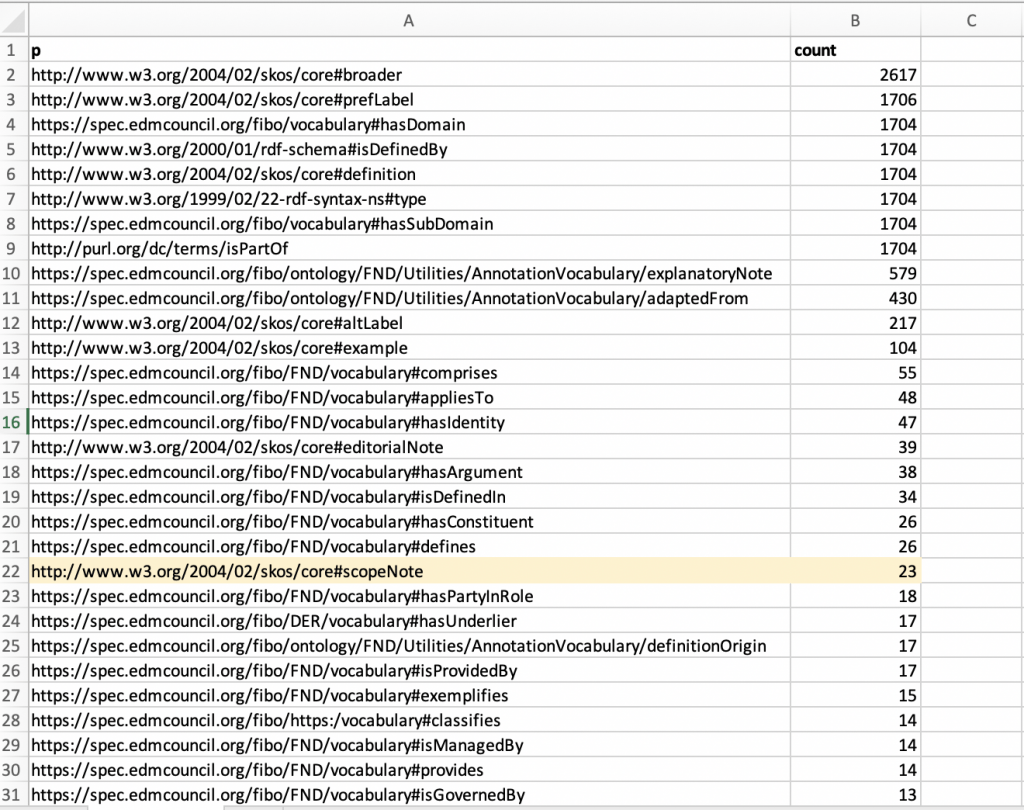Viewport: 1024px width, 810px height.
Task: Select row 16 header
Action: pyautogui.click(x=14, y=423)
